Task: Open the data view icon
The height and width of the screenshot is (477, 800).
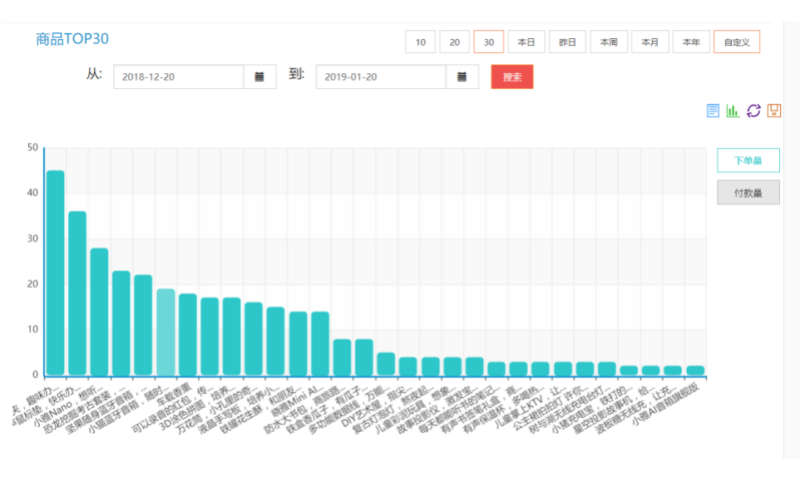Action: pyautogui.click(x=713, y=111)
